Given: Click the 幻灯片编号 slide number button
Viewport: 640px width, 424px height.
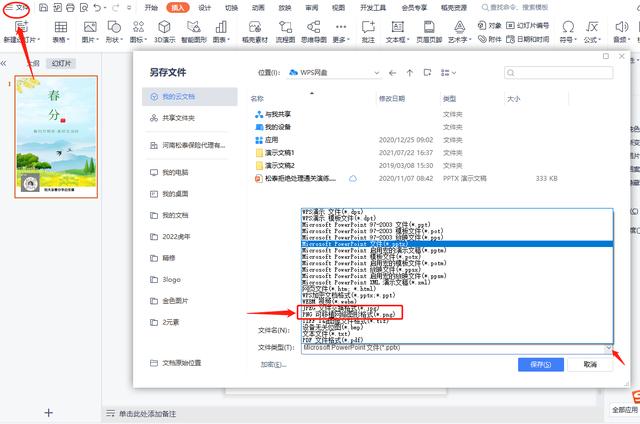Looking at the screenshot, I should (527, 25).
